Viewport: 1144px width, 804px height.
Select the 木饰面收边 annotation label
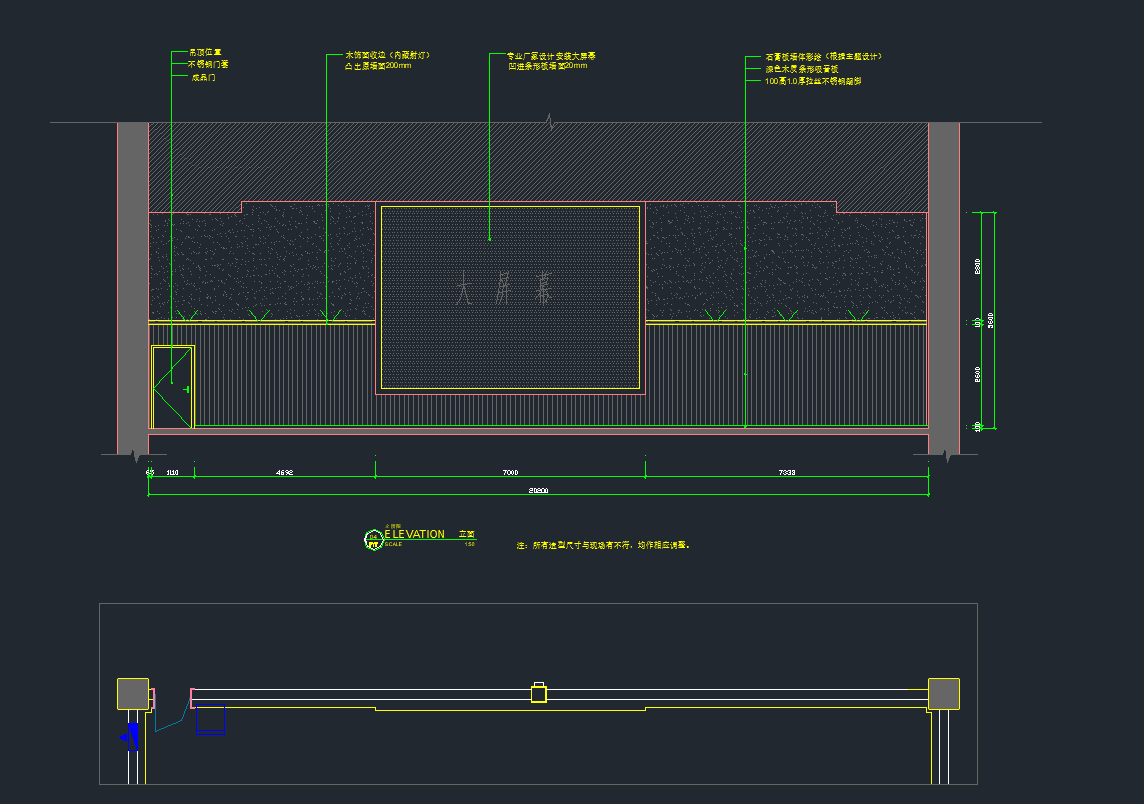tap(387, 55)
